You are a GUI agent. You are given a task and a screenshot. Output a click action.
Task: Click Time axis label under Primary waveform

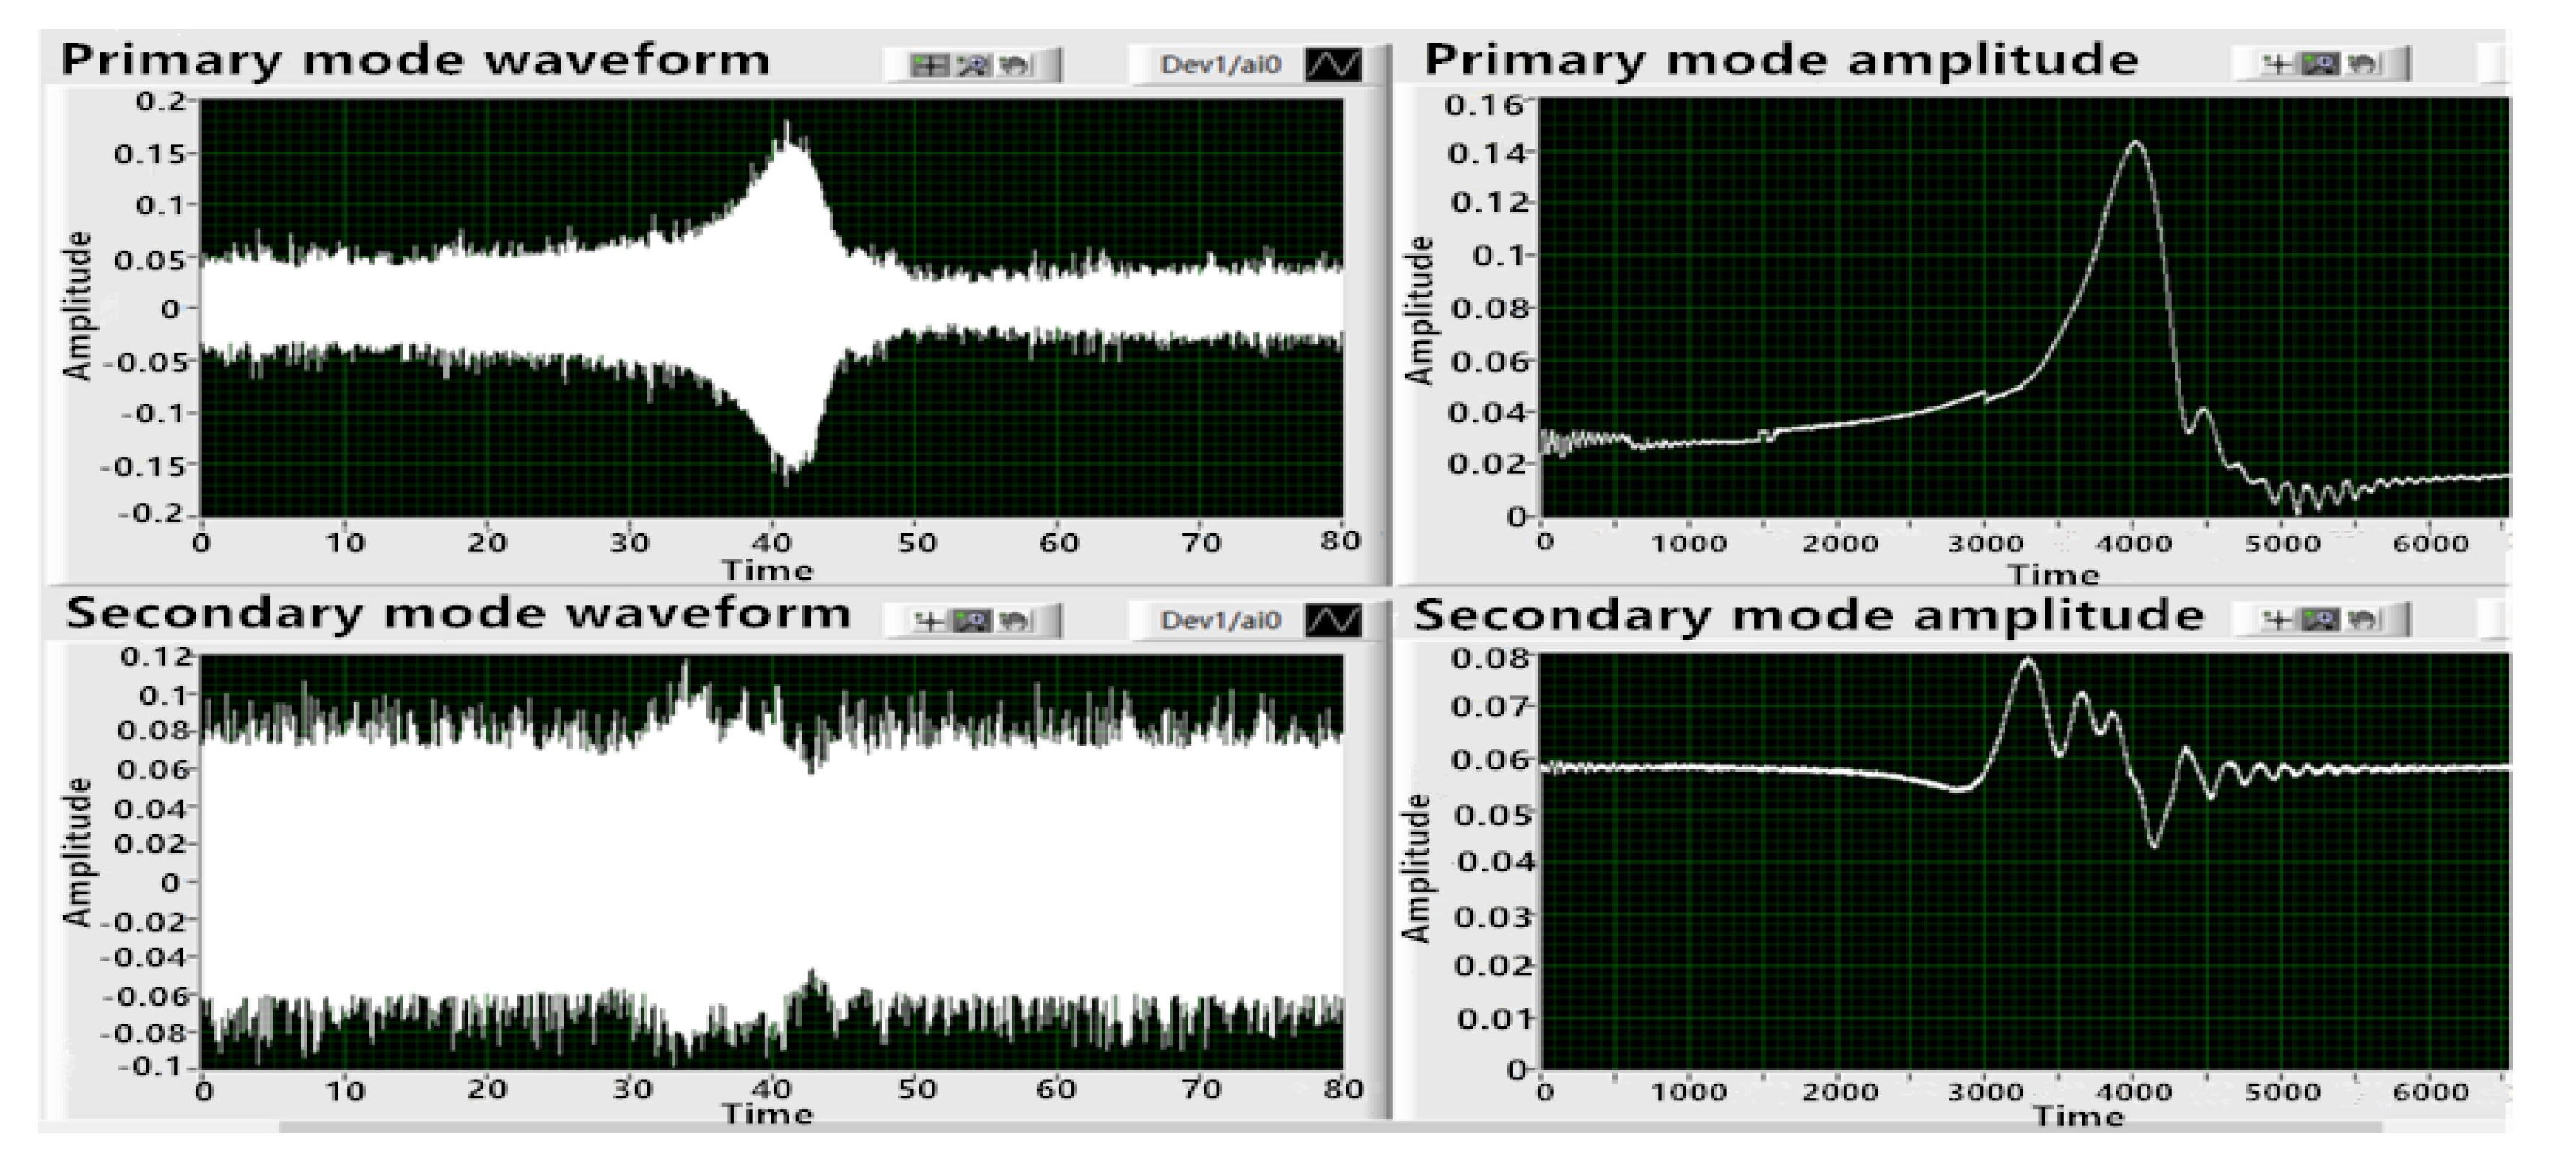pyautogui.click(x=768, y=571)
